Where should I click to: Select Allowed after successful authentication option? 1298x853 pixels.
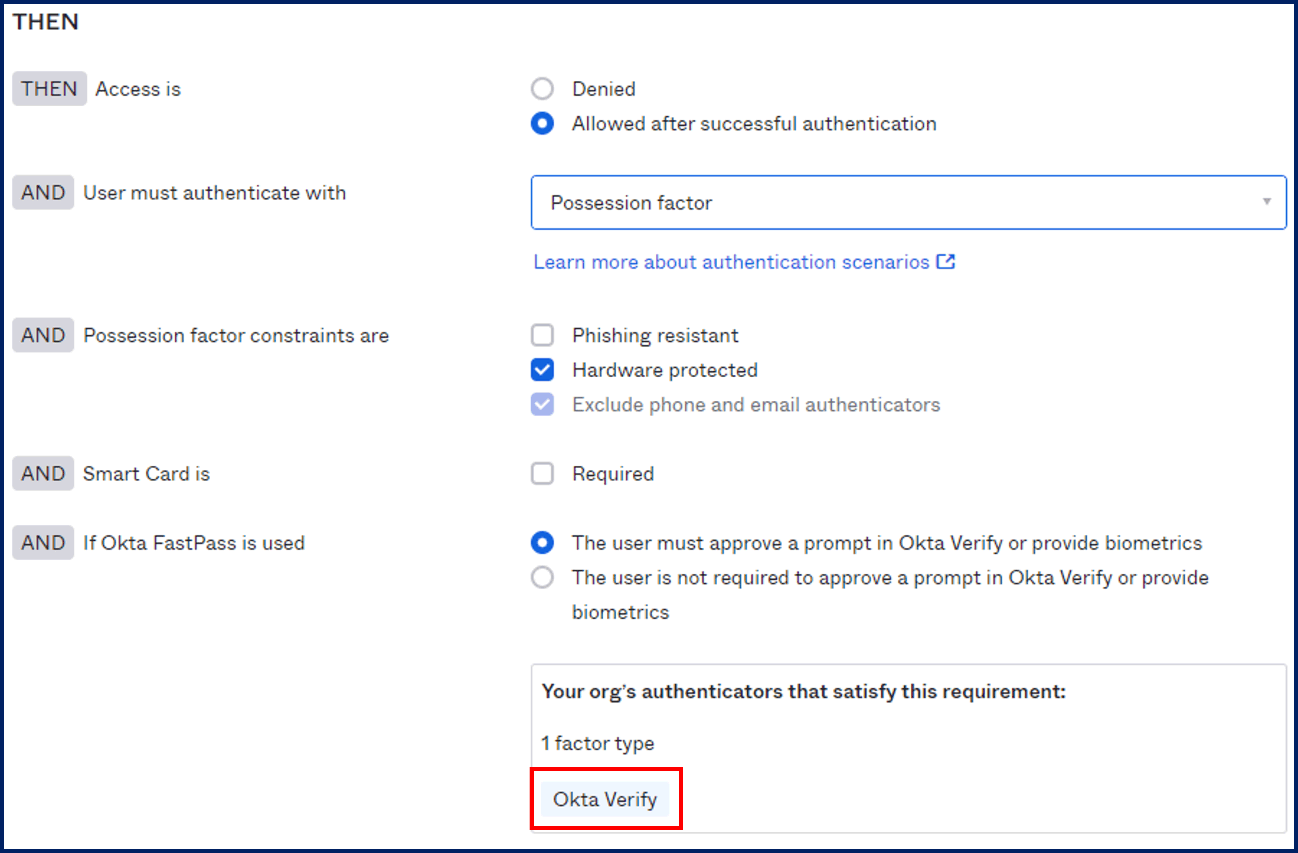pos(542,124)
